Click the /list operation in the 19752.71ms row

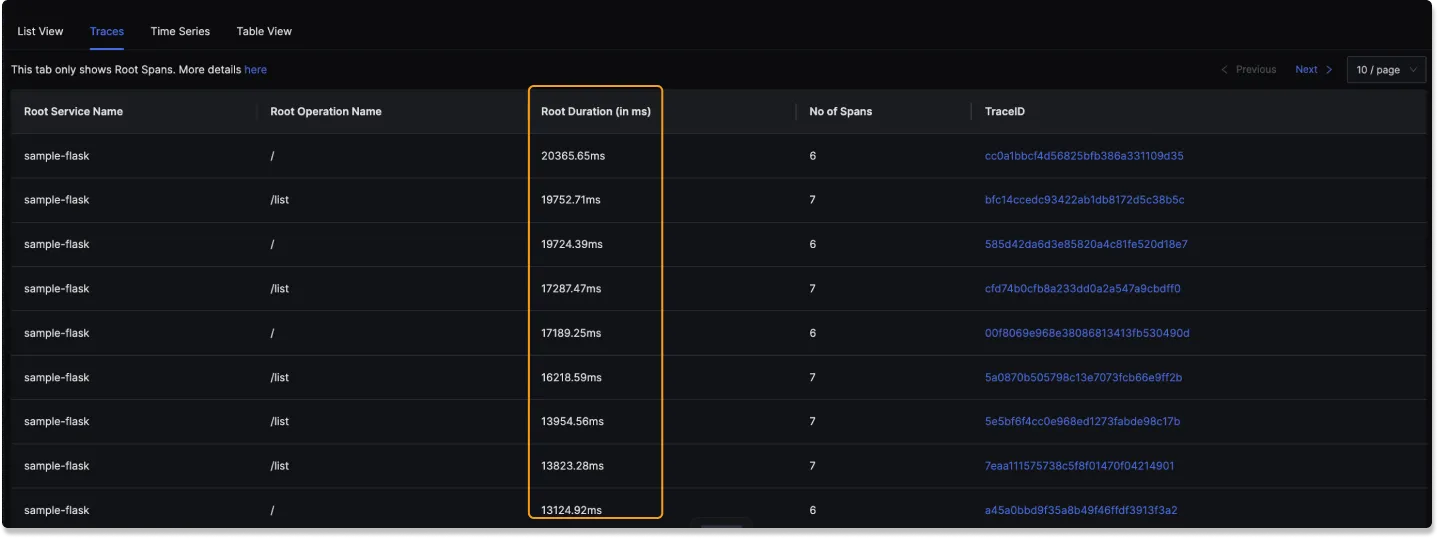pos(280,200)
